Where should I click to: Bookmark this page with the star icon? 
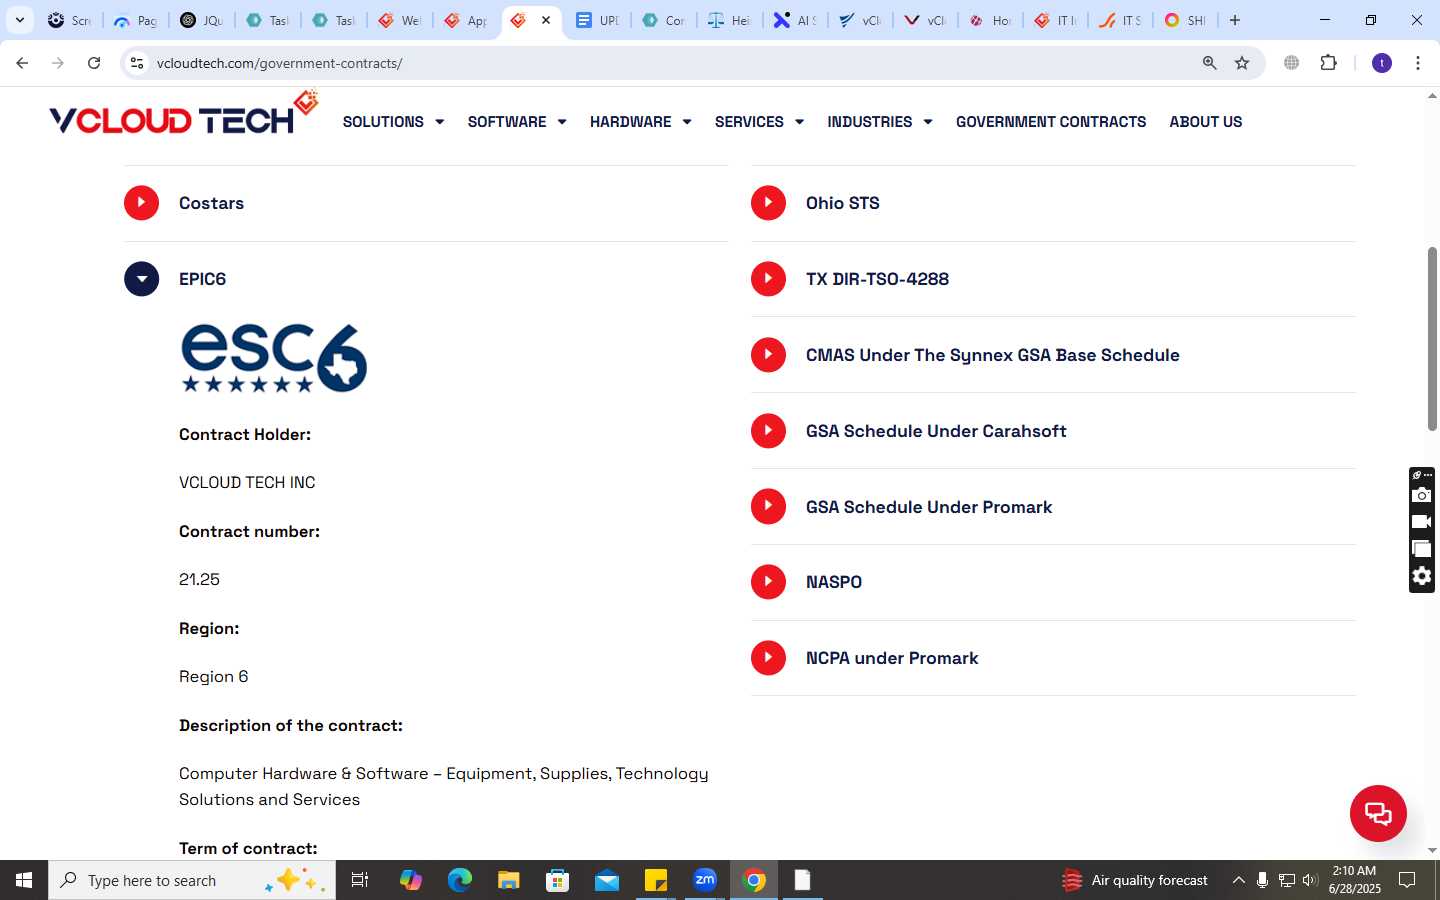point(1242,63)
